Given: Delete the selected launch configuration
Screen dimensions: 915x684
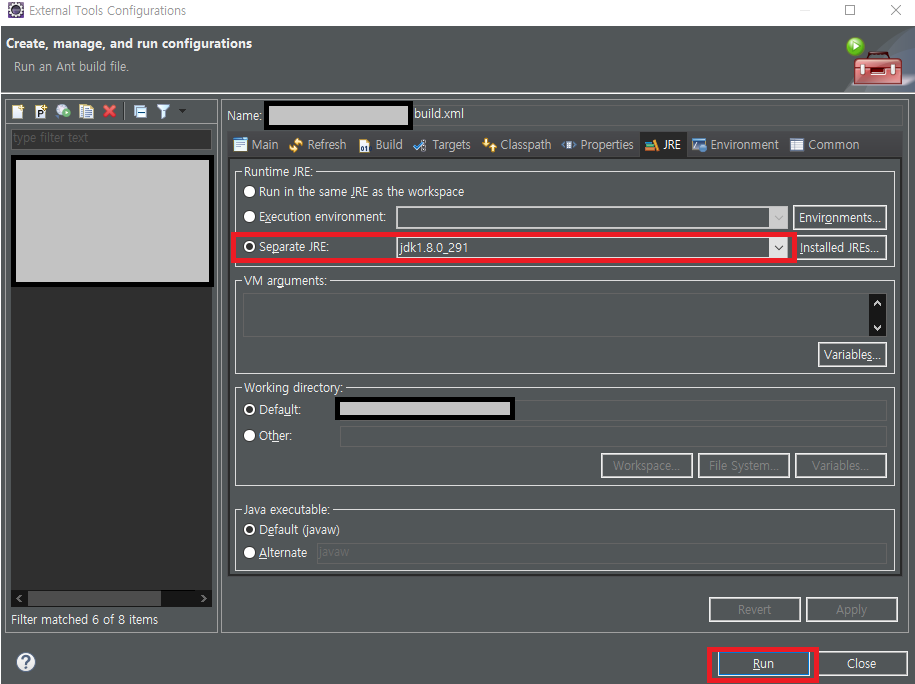Looking at the screenshot, I should (107, 111).
